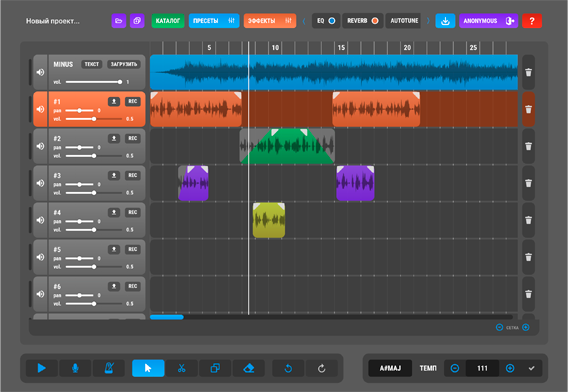Screen dimensions: 568x392
Task: Select the scissors cut tool
Action: coord(181,368)
